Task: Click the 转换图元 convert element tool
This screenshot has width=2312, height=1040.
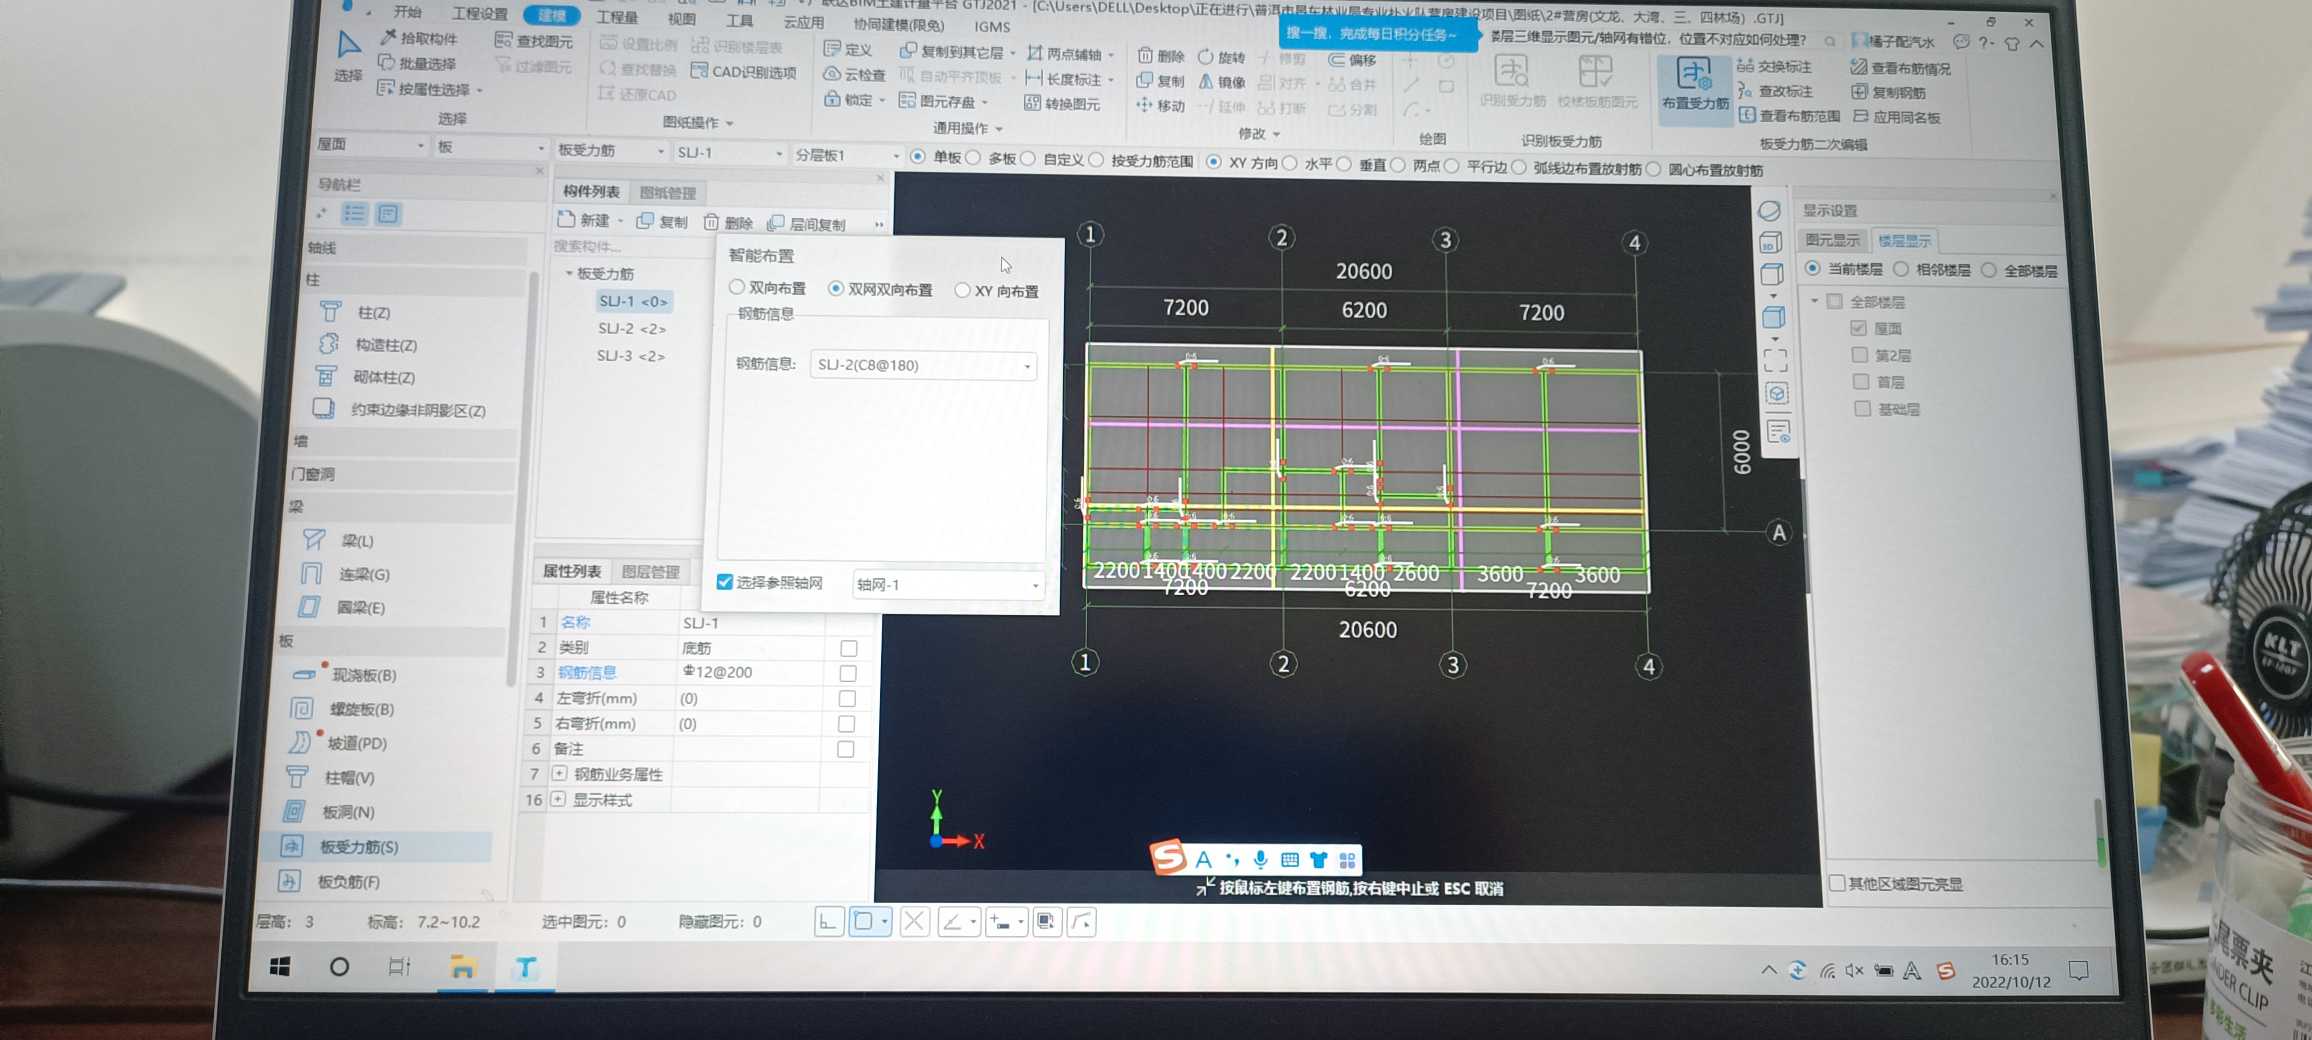Action: point(1062,103)
